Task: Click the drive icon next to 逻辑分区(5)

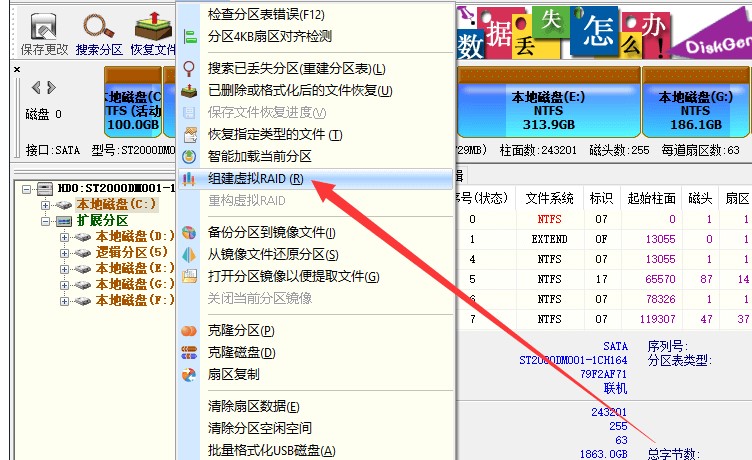Action: click(82, 253)
